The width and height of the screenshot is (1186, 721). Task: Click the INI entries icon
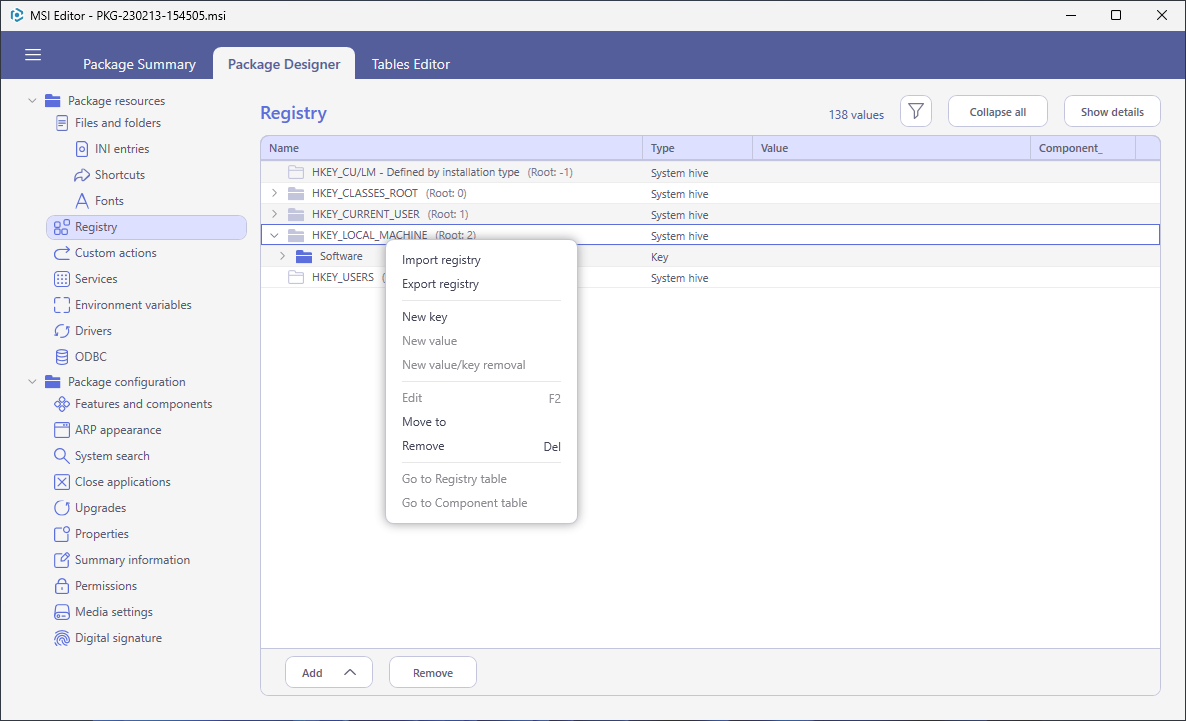[82, 149]
